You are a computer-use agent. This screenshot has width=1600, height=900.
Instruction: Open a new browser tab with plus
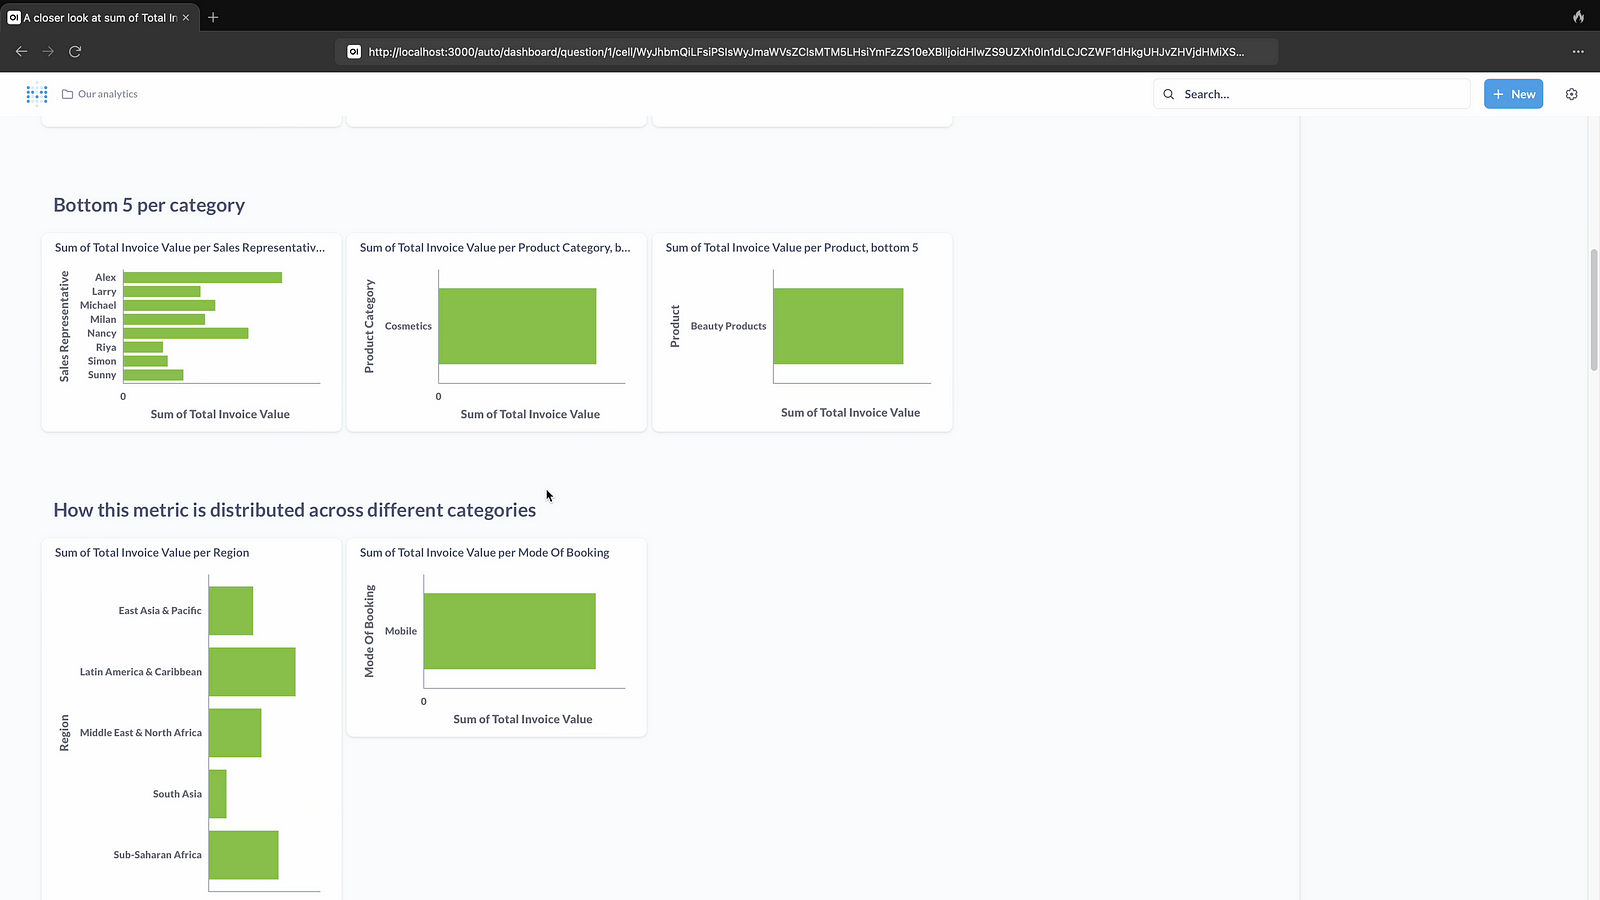point(213,17)
